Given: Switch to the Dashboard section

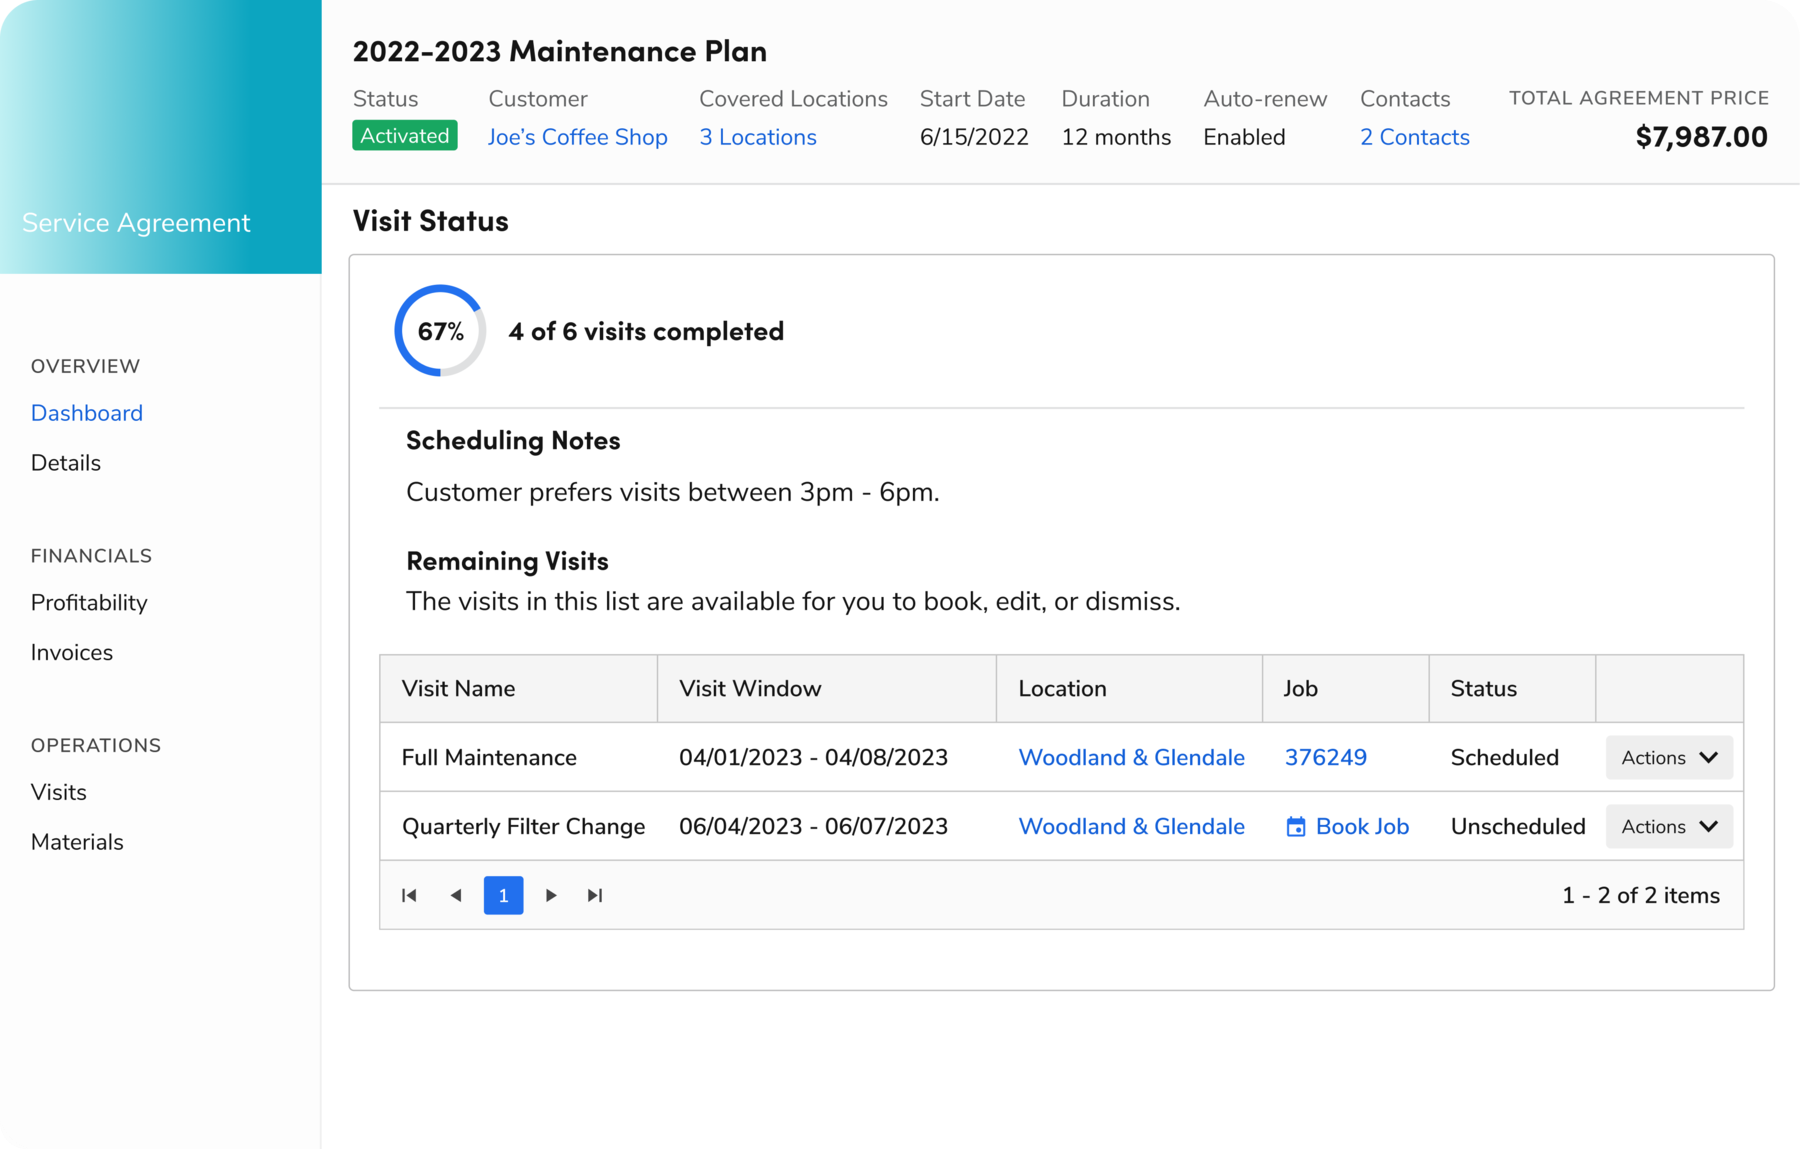Looking at the screenshot, I should pos(86,412).
